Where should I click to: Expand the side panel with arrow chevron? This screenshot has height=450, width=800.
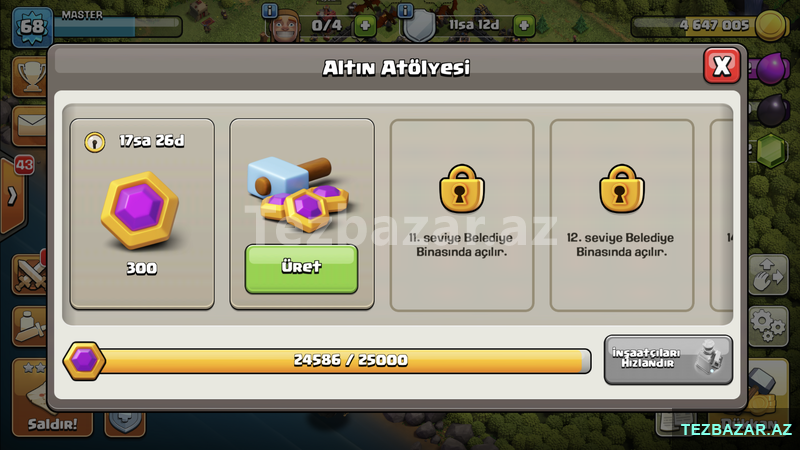coord(13,196)
